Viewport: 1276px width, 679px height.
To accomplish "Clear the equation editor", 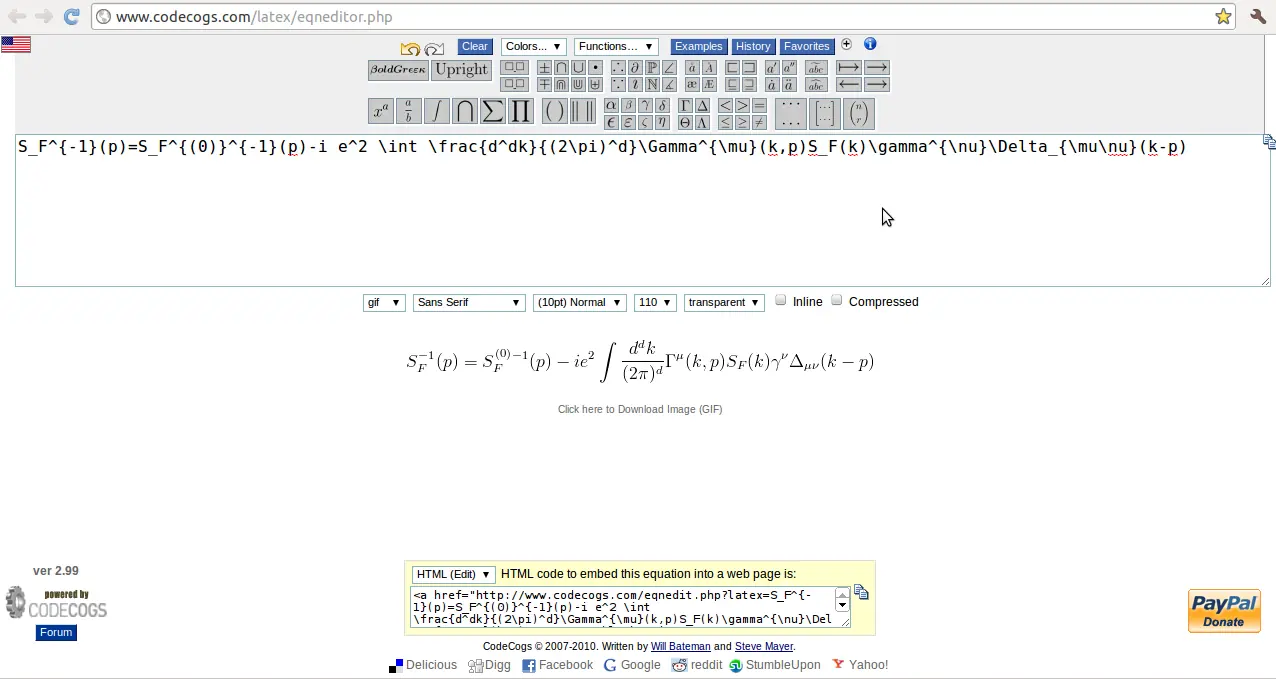I will coord(475,46).
